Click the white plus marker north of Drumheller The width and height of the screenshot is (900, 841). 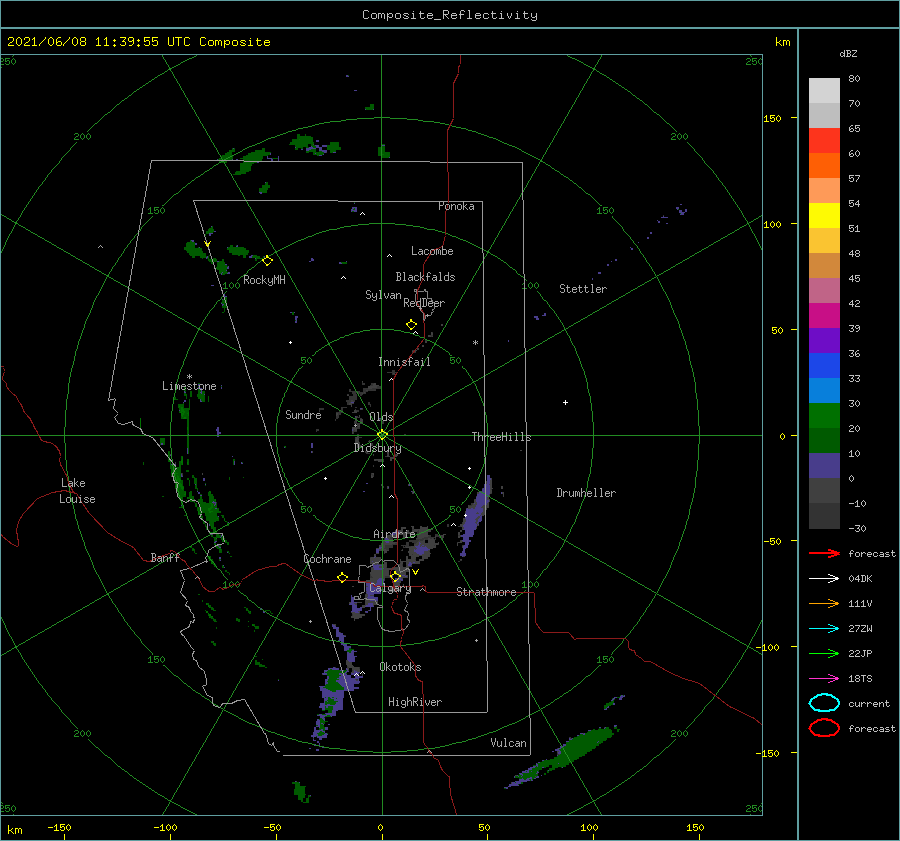tap(565, 402)
